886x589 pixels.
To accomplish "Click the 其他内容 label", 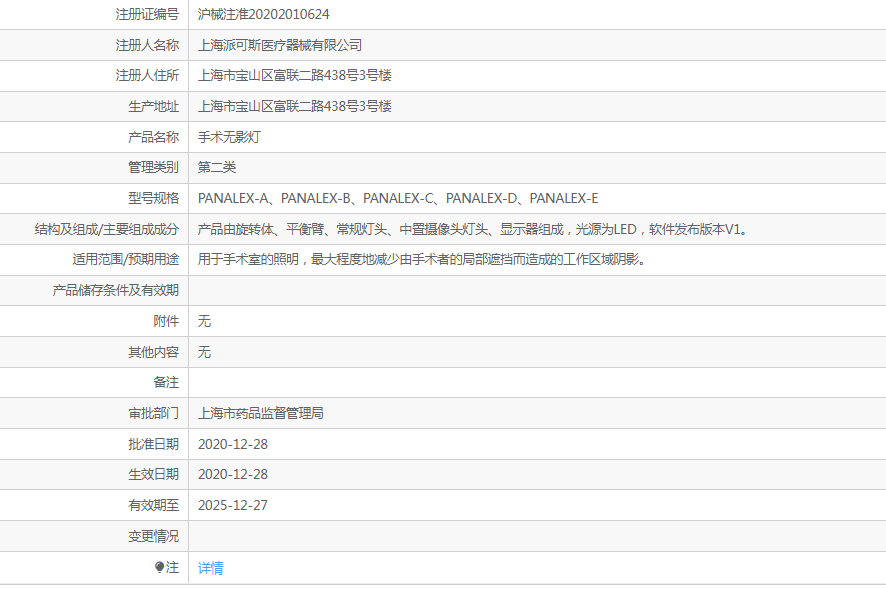I will (x=153, y=352).
